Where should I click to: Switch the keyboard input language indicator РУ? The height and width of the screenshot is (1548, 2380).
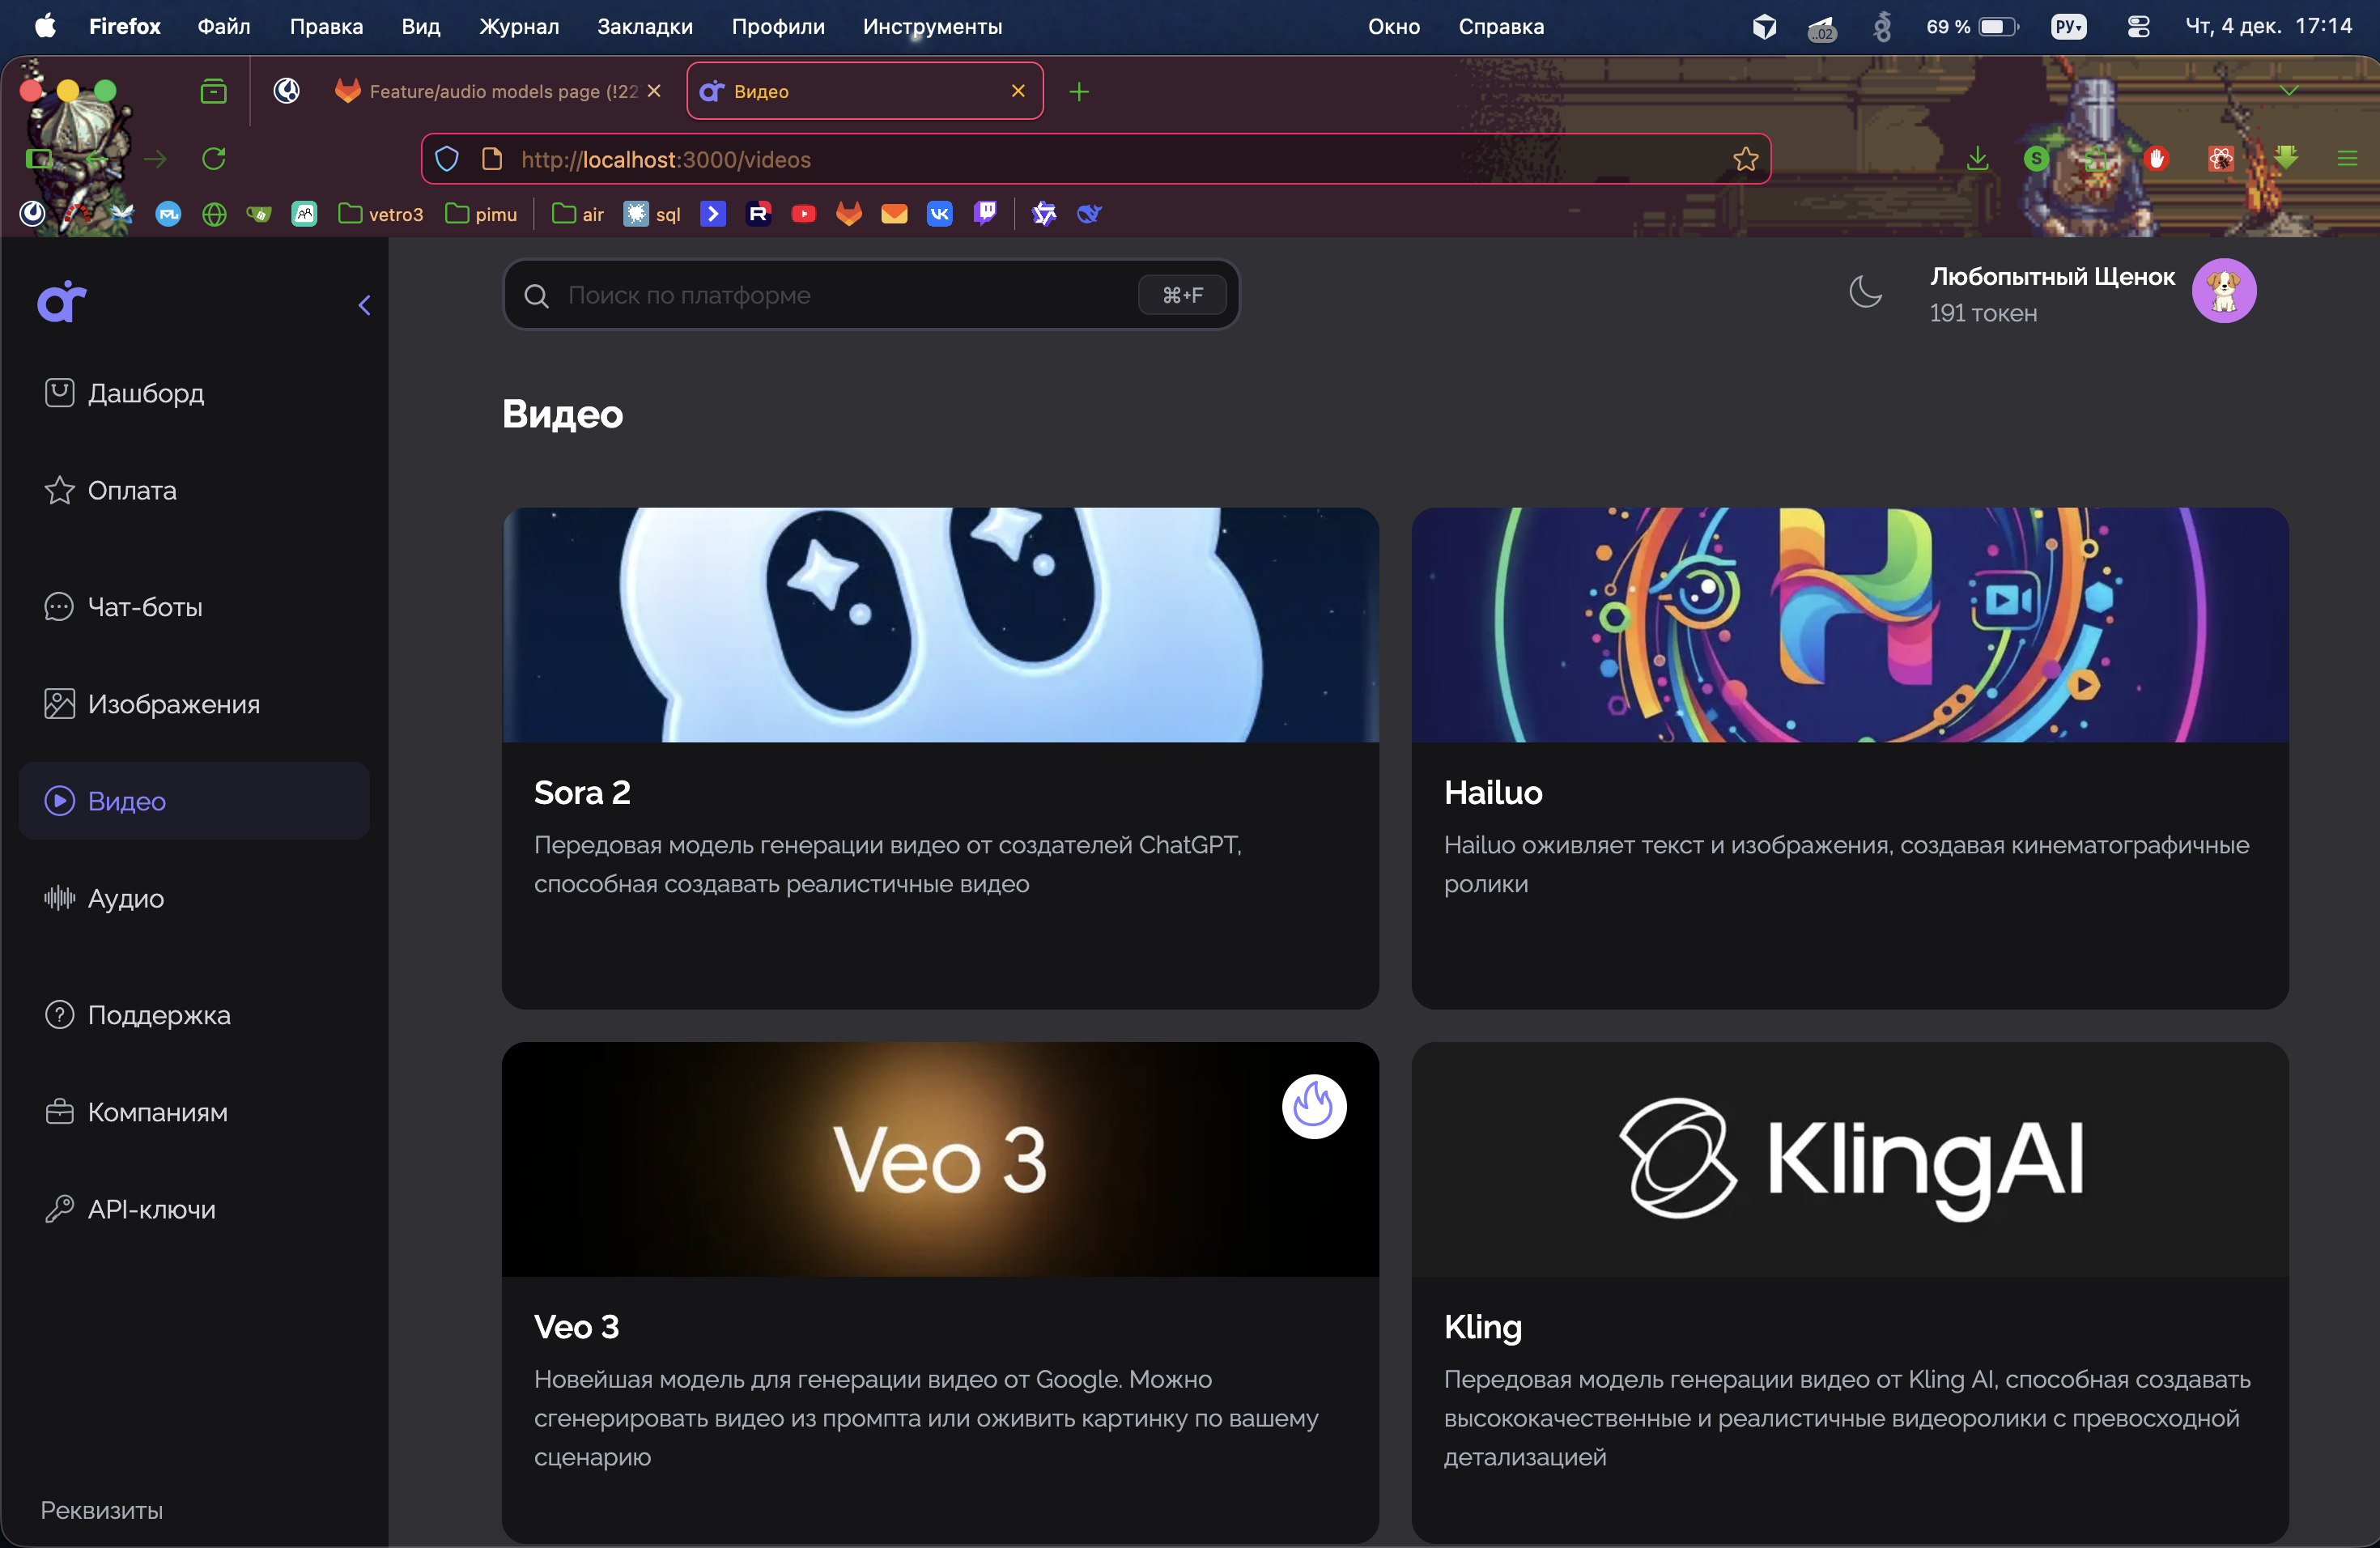pyautogui.click(x=2068, y=27)
